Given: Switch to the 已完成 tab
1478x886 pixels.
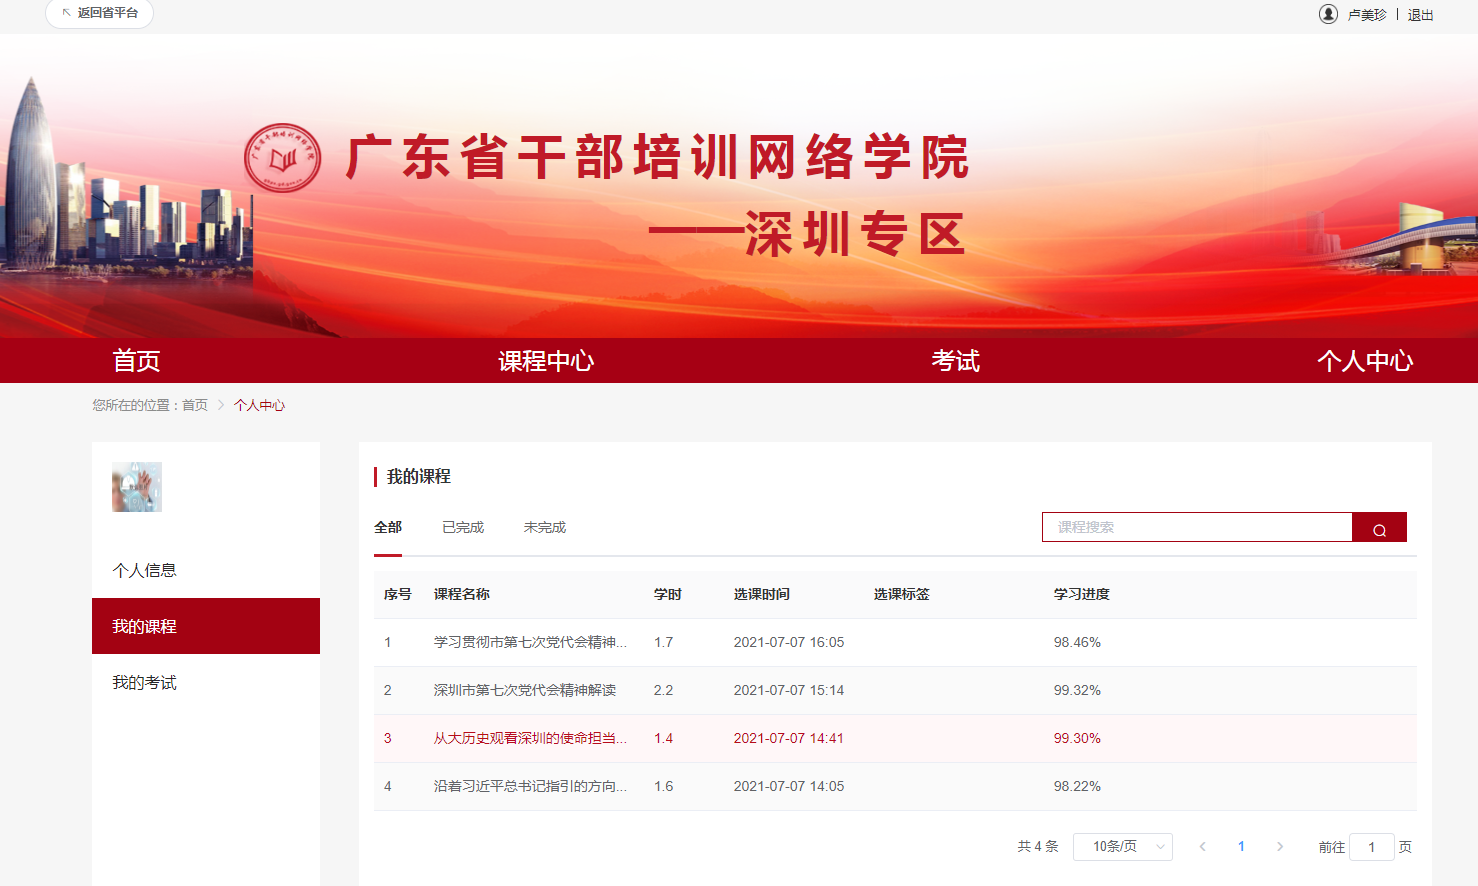Looking at the screenshot, I should tap(463, 527).
